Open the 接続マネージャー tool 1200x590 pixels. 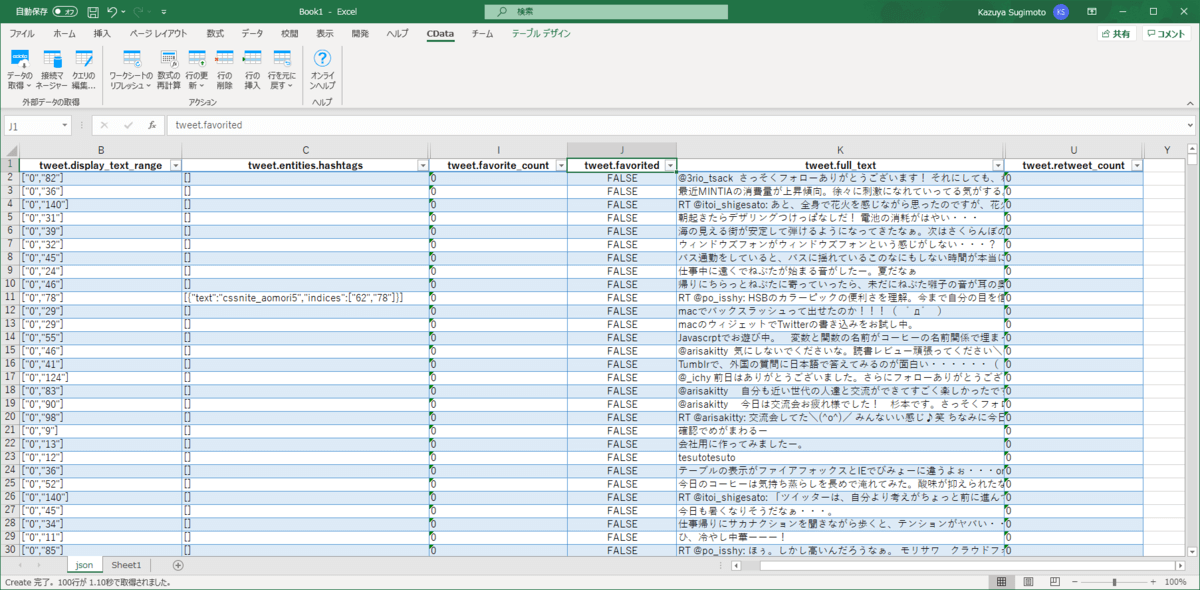coord(52,68)
